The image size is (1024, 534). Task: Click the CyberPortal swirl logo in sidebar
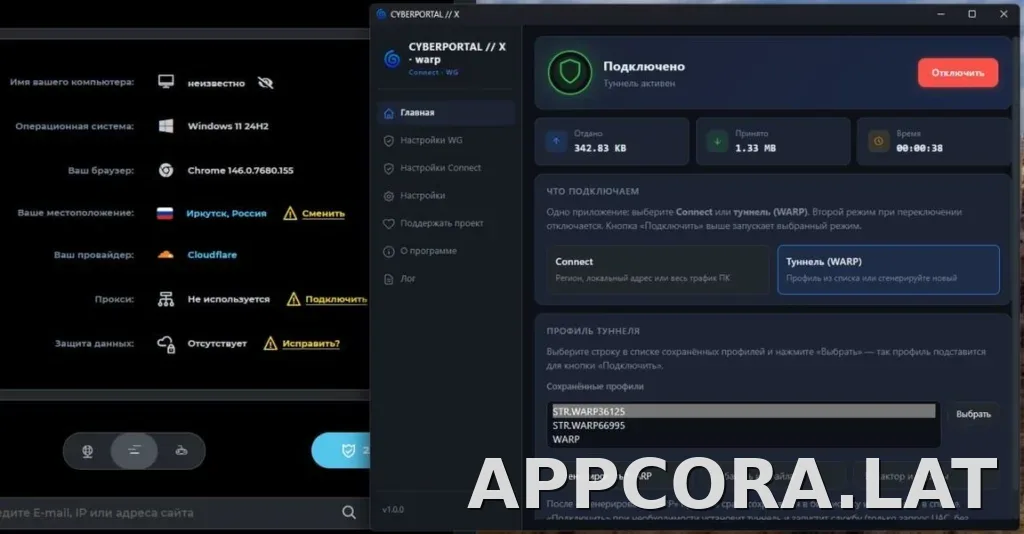[x=392, y=59]
